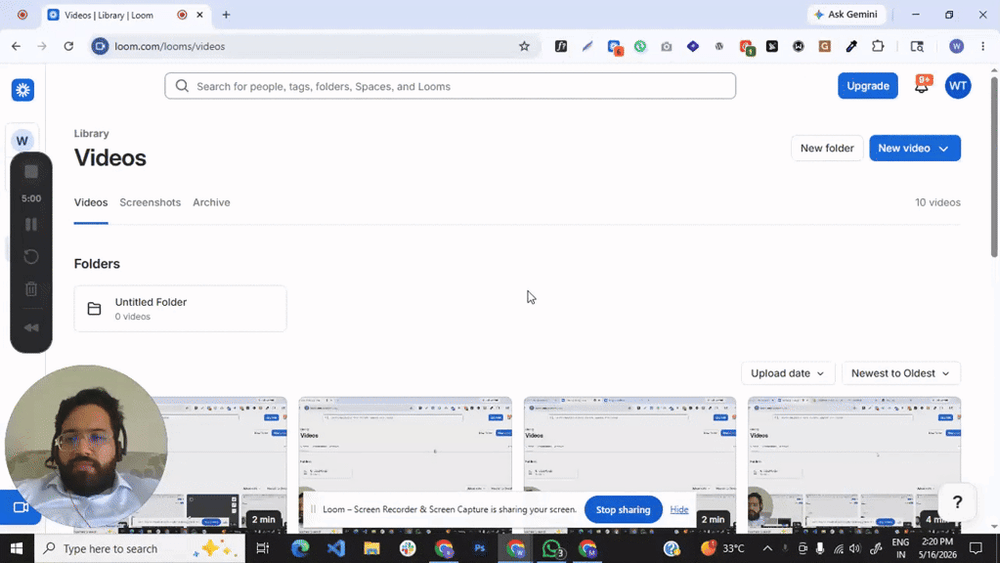Open Visual Studio Code from taskbar
This screenshot has height=563, width=1000.
336,548
